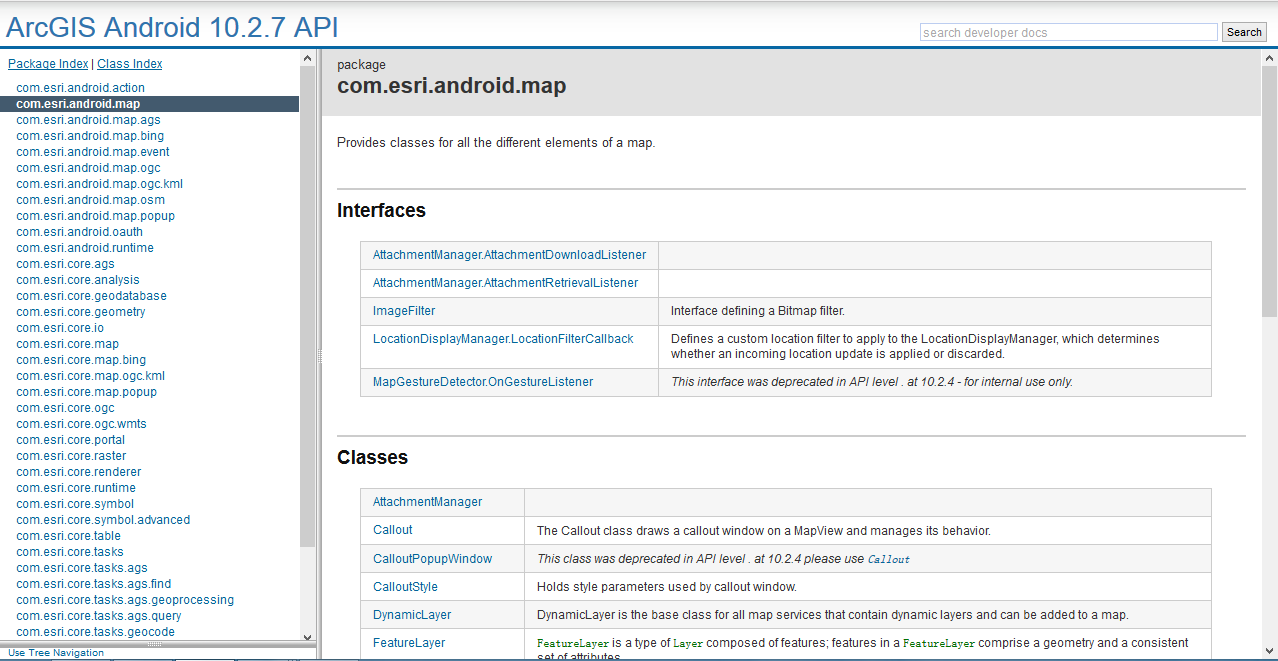This screenshot has width=1278, height=661.
Task: Open MapGestureDetector.OnGestureListener interface
Action: tap(483, 382)
